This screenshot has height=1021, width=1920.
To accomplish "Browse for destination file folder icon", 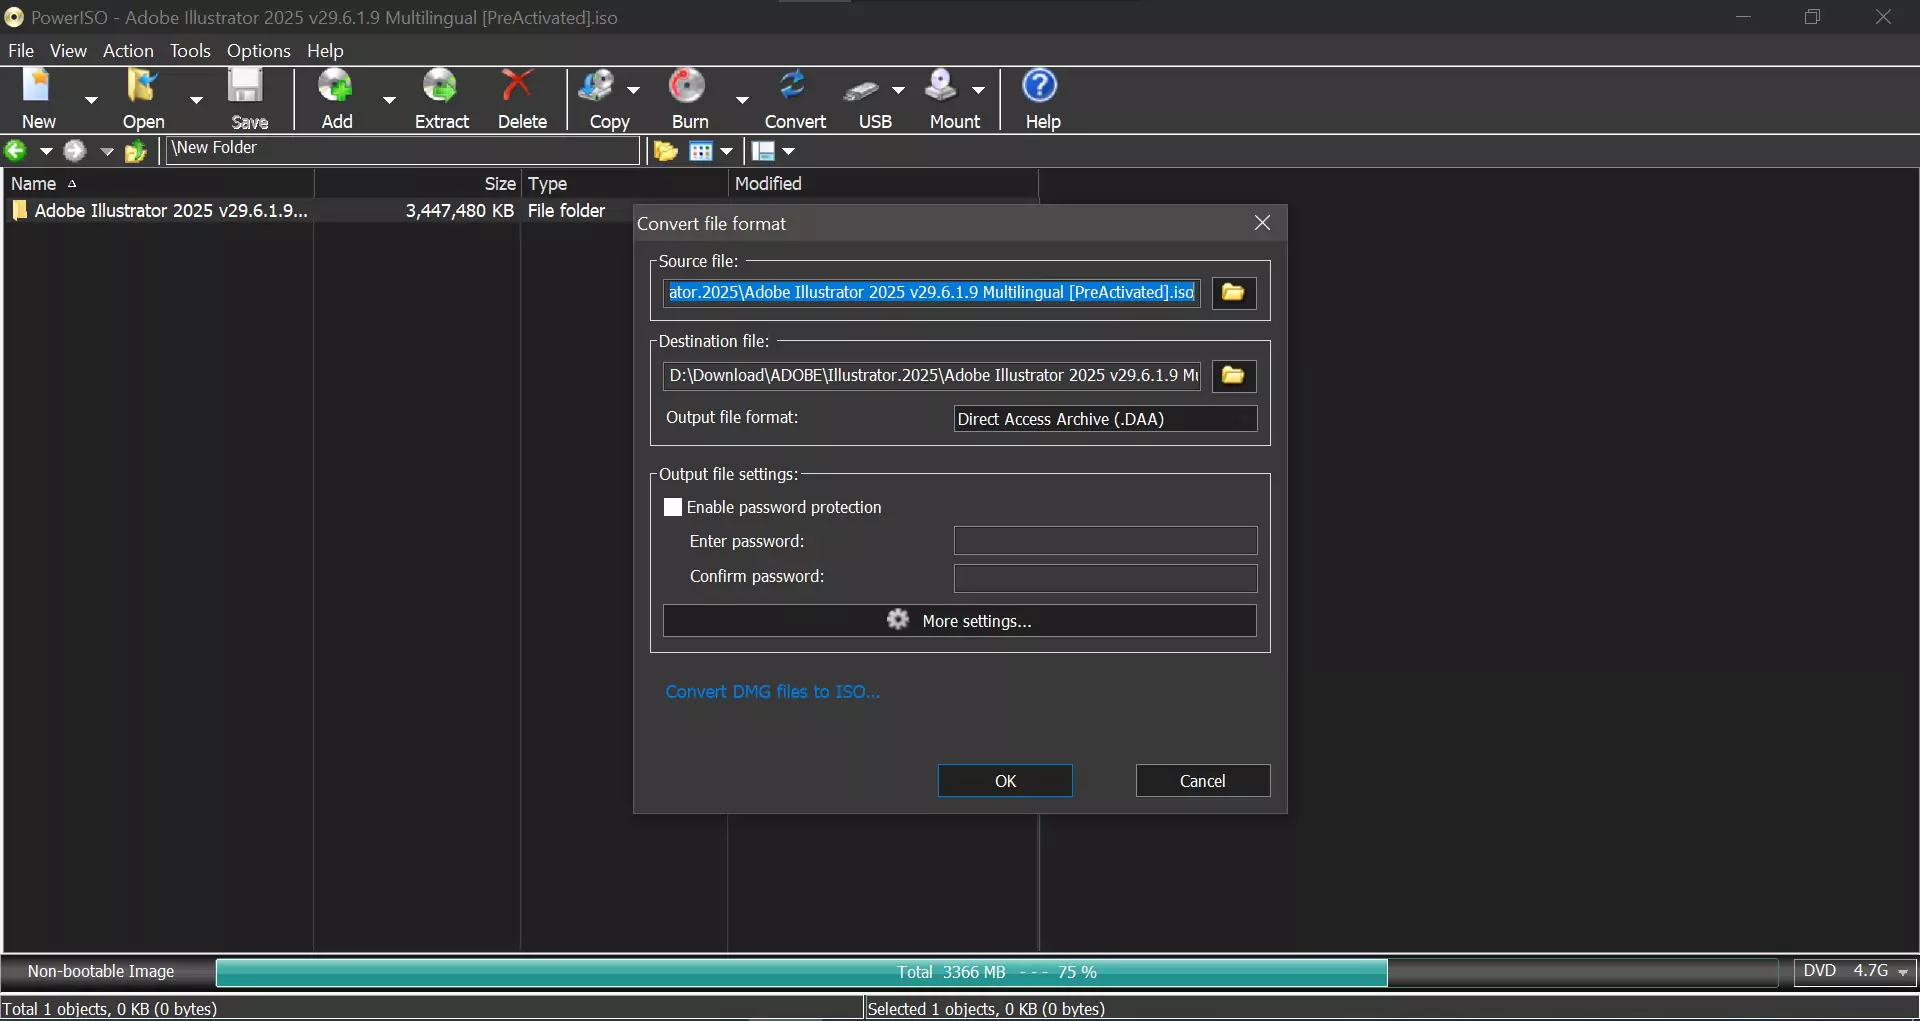I will pos(1234,375).
